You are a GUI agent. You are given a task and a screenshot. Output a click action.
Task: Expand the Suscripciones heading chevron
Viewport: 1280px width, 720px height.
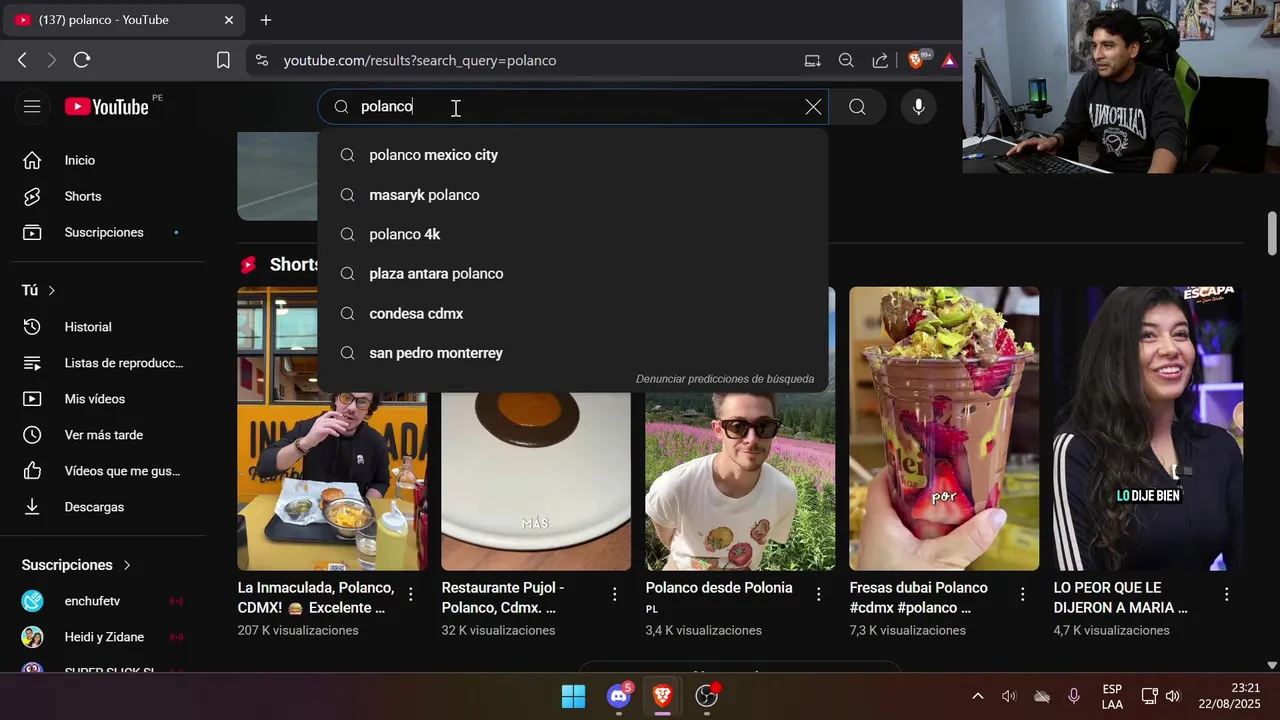127,565
